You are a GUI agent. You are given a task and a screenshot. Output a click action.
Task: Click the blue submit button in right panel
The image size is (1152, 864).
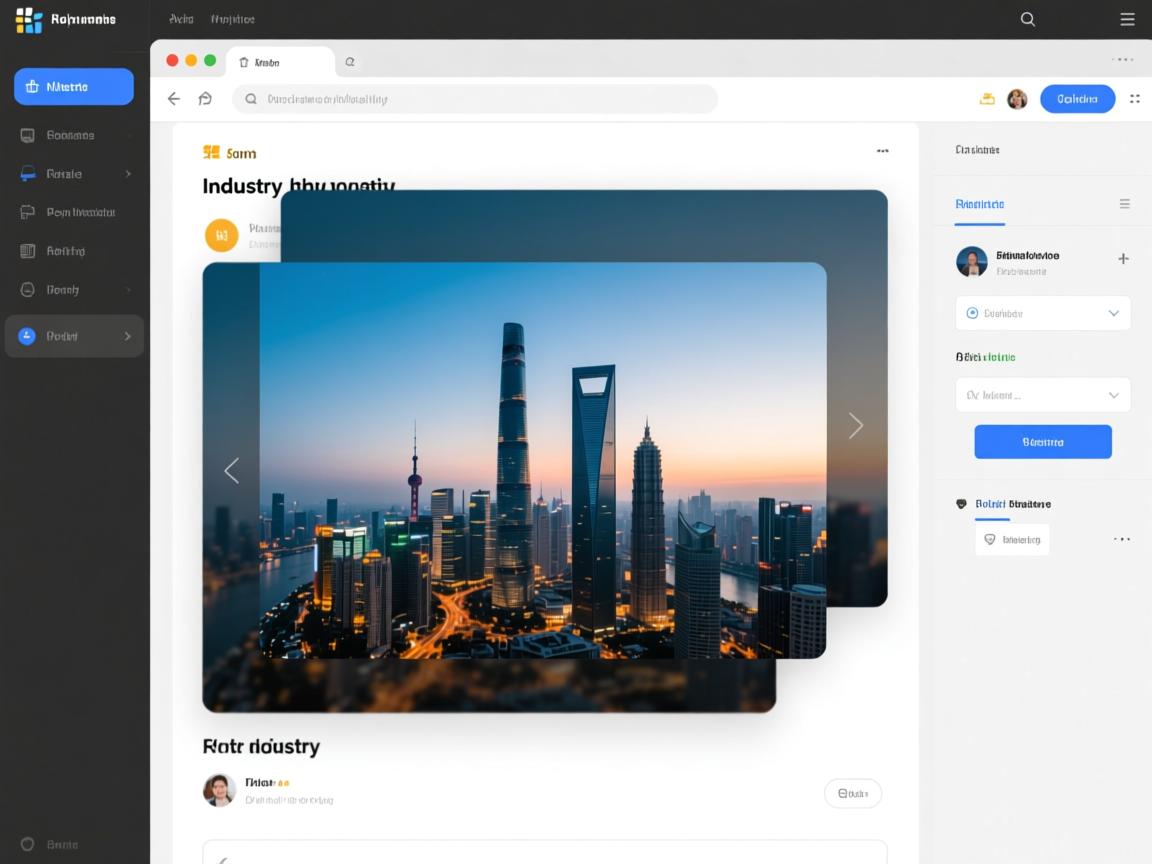point(1043,442)
